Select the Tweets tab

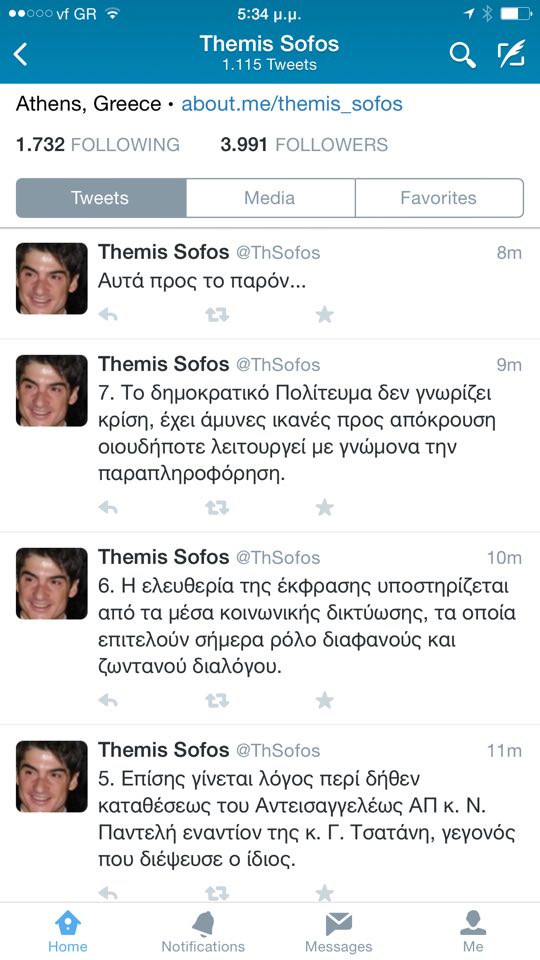[100, 198]
